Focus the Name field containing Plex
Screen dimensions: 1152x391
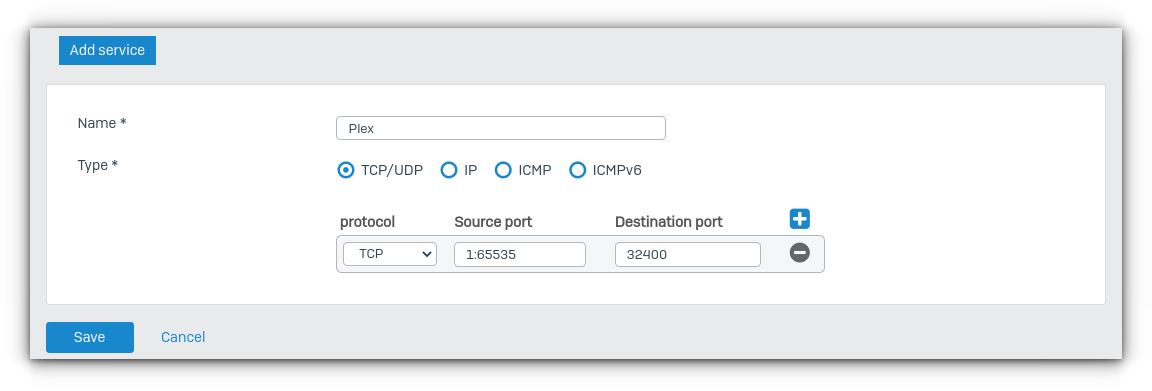[500, 128]
